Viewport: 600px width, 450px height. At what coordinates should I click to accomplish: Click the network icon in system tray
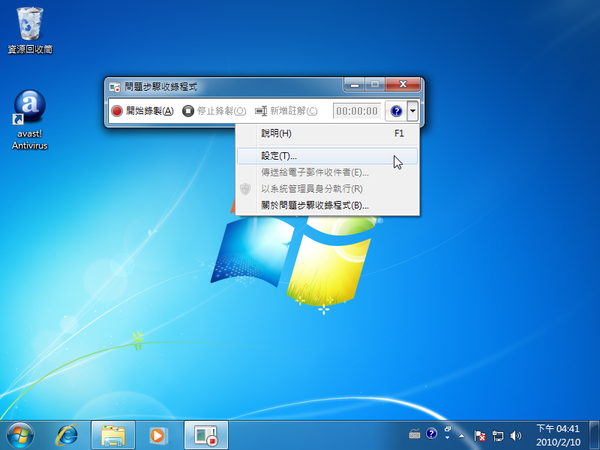pos(498,435)
